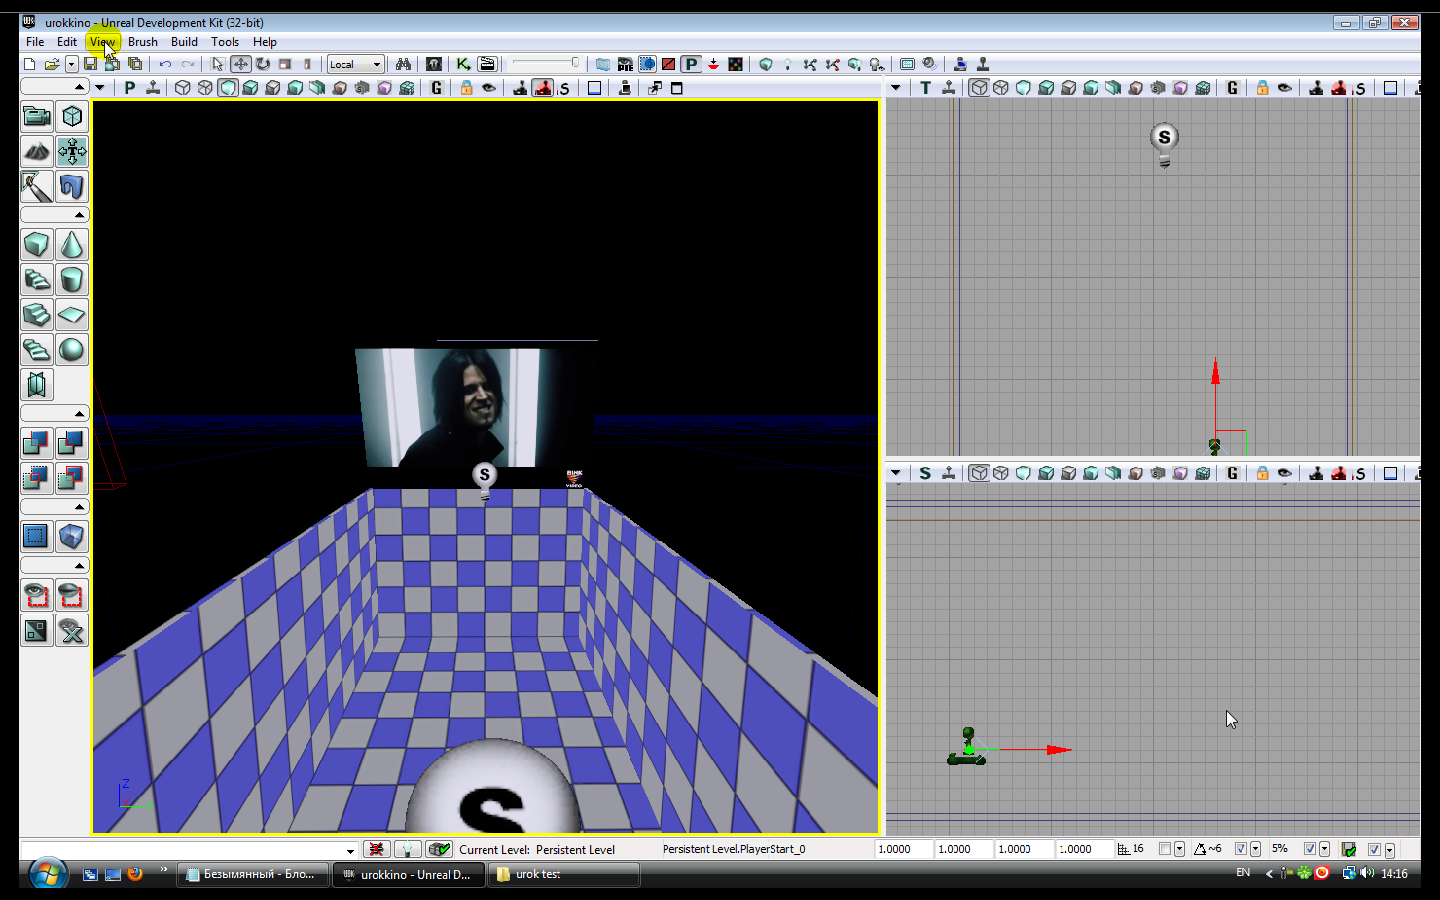Toggle the rotation grid snap checkbox
The width and height of the screenshot is (1440, 900).
point(1241,849)
